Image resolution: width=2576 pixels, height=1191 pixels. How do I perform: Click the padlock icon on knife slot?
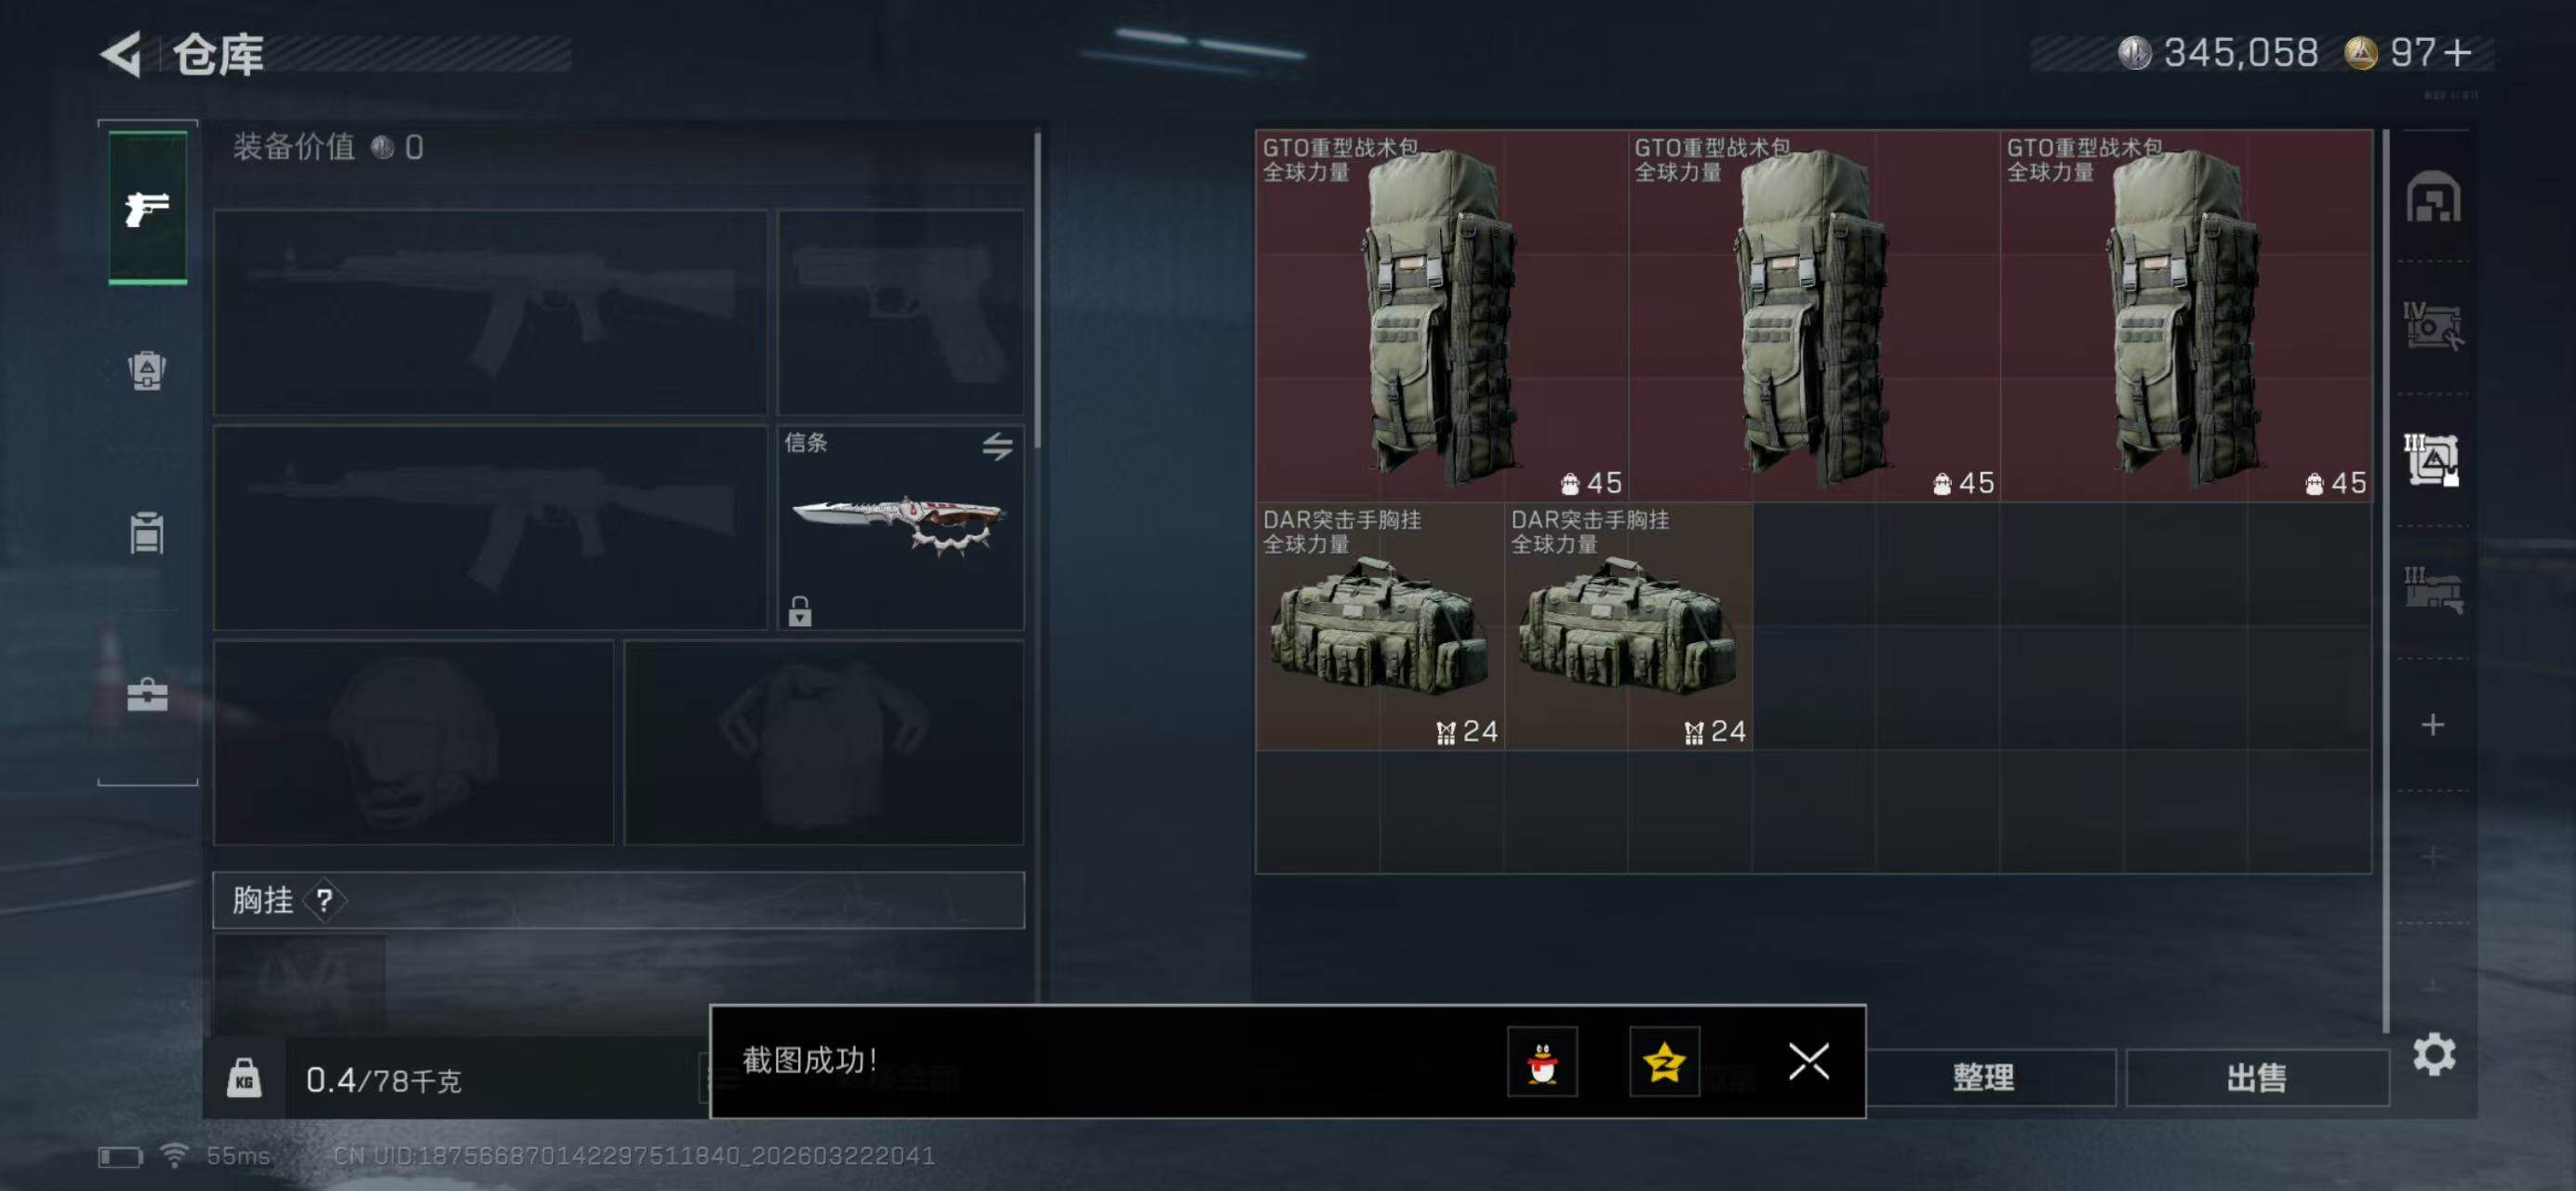coord(799,610)
